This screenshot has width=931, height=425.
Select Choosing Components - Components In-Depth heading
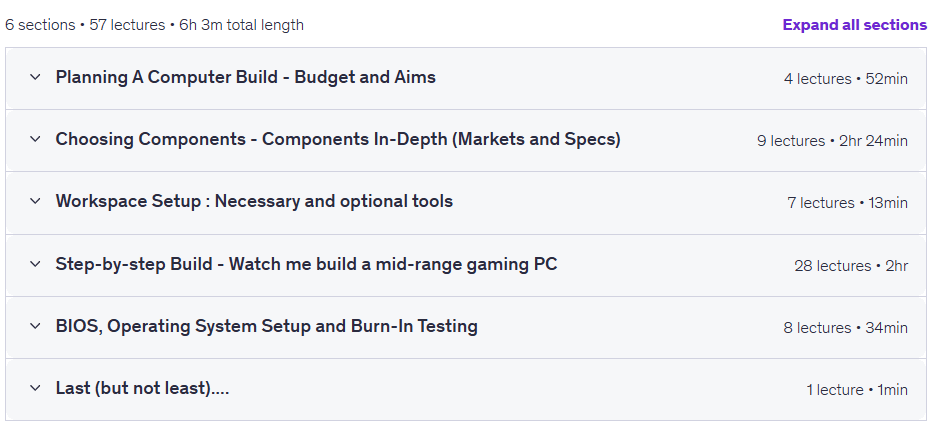[x=338, y=139]
